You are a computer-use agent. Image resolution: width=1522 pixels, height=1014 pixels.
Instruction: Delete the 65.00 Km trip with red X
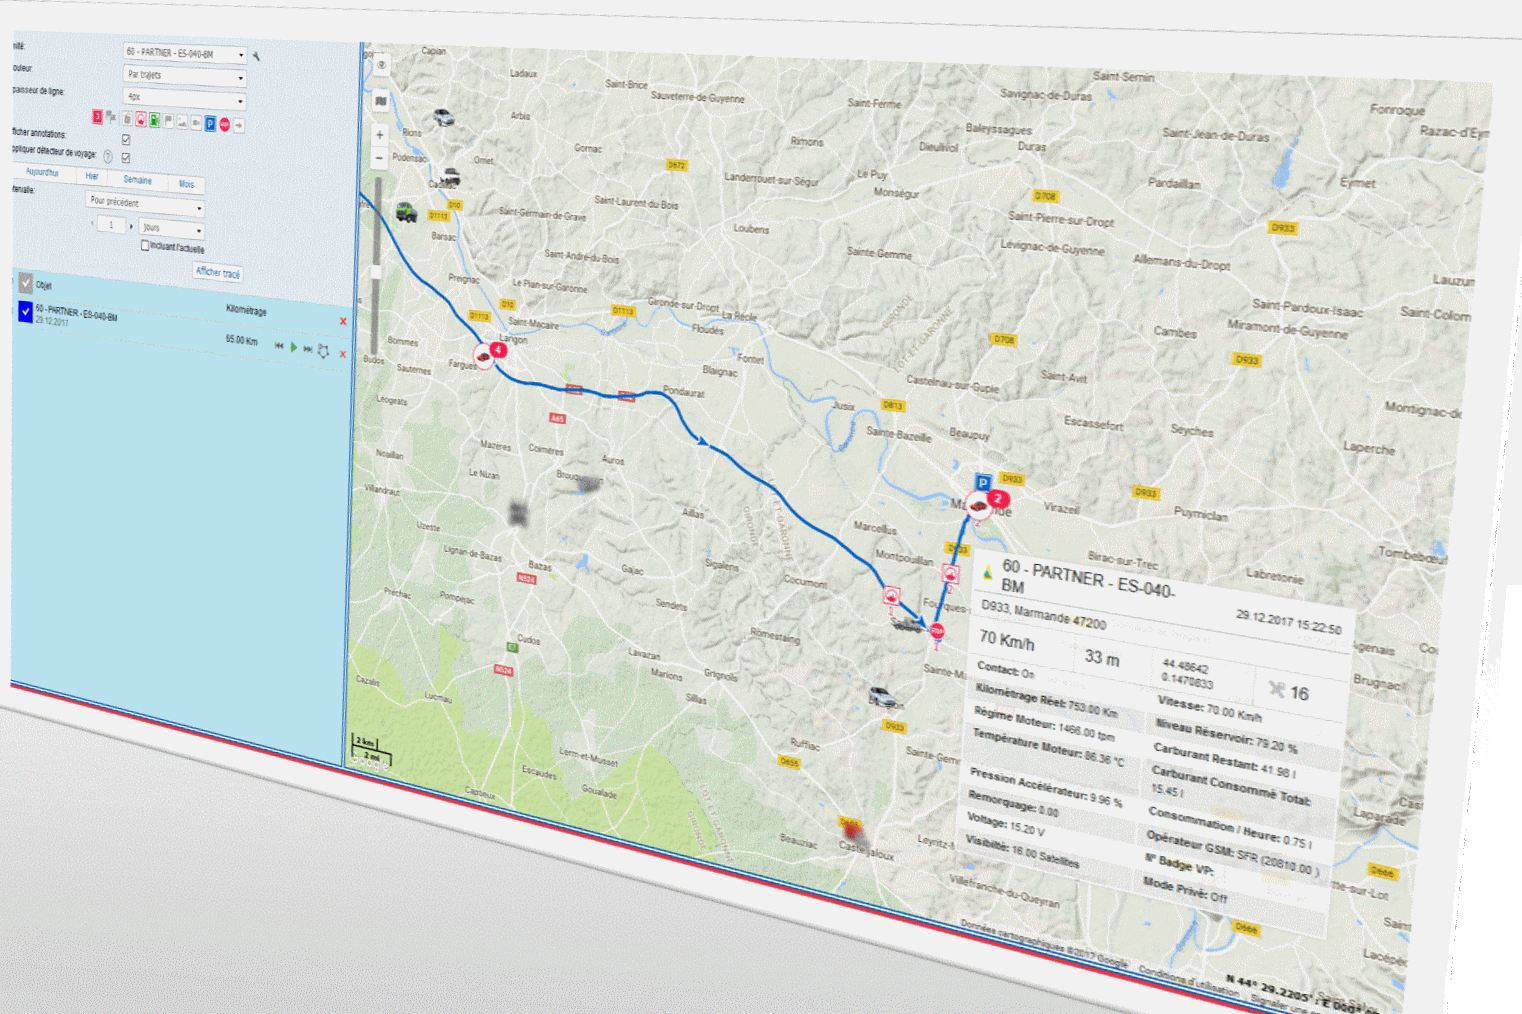click(x=342, y=354)
